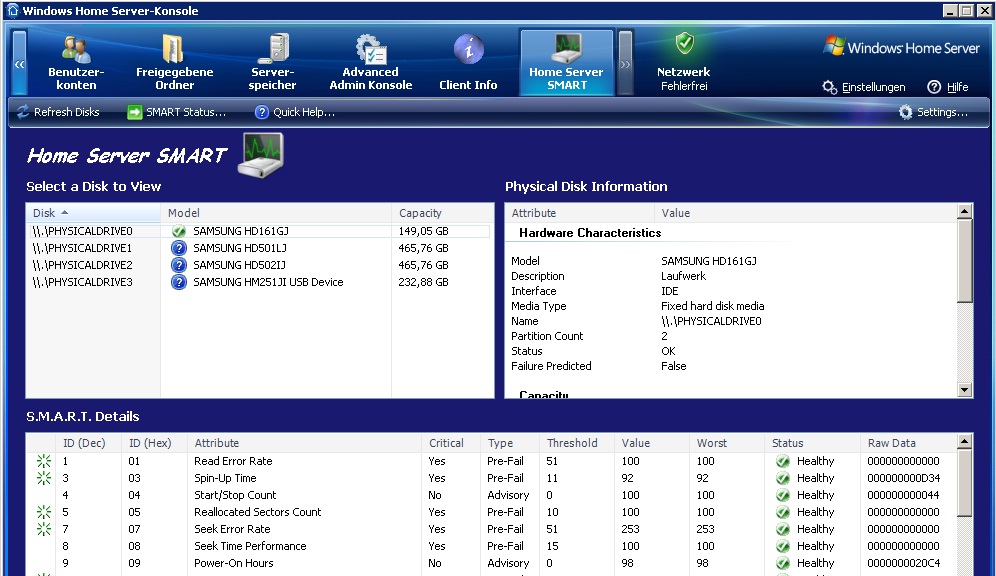Screen dimensions: 996x576
Task: Click the Physical Disk Information scrollbar thumb
Action: coord(964,260)
